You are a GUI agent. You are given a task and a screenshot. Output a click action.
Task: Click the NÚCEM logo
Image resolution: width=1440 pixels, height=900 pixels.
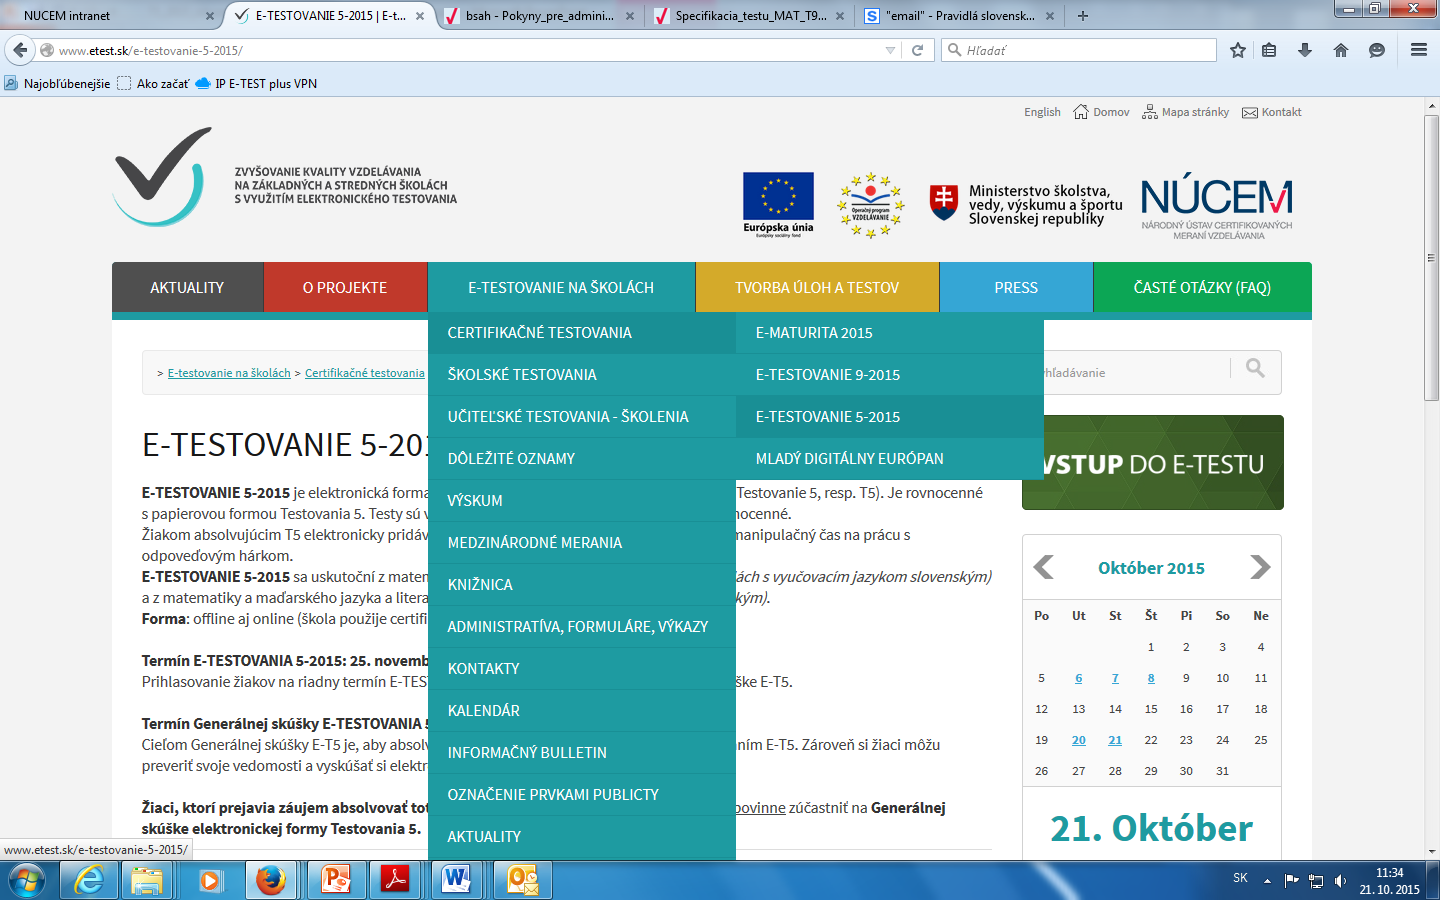1217,206
